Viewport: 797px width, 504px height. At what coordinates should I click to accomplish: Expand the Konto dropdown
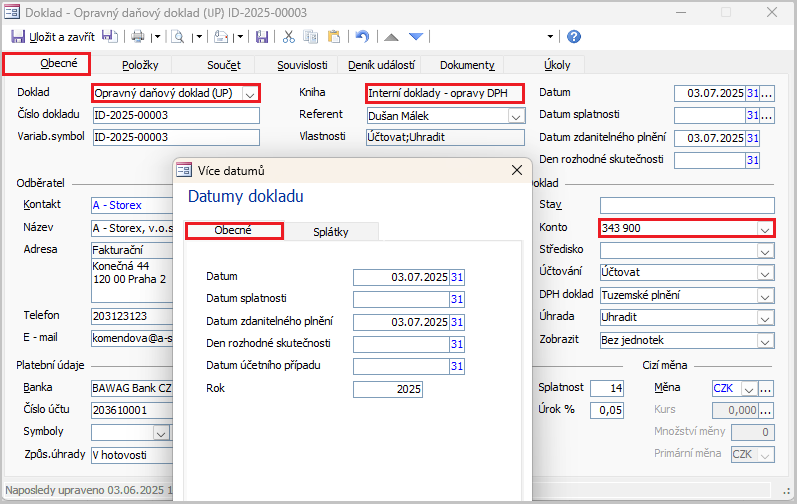tap(764, 229)
